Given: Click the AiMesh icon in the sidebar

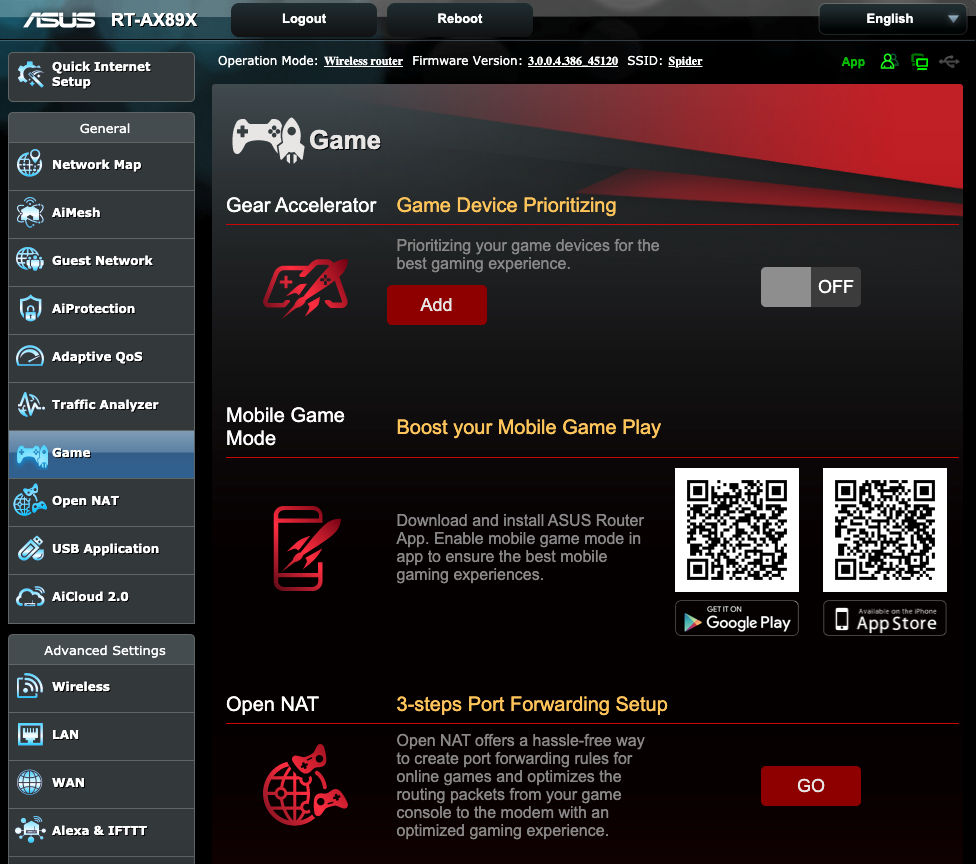Looking at the screenshot, I should [29, 212].
